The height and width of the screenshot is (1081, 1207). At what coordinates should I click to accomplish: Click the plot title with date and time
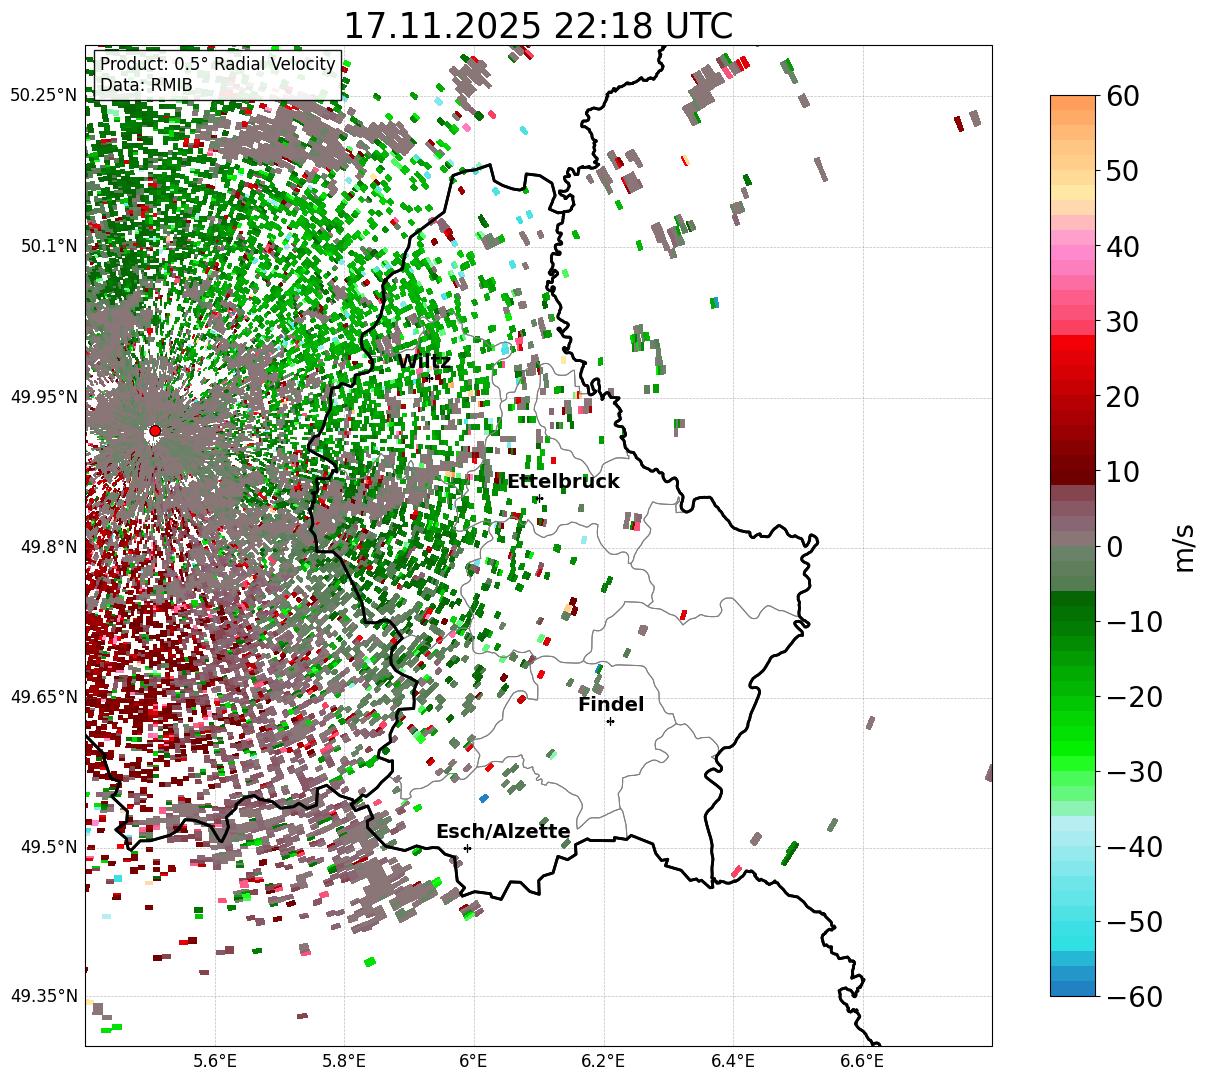click(538, 25)
